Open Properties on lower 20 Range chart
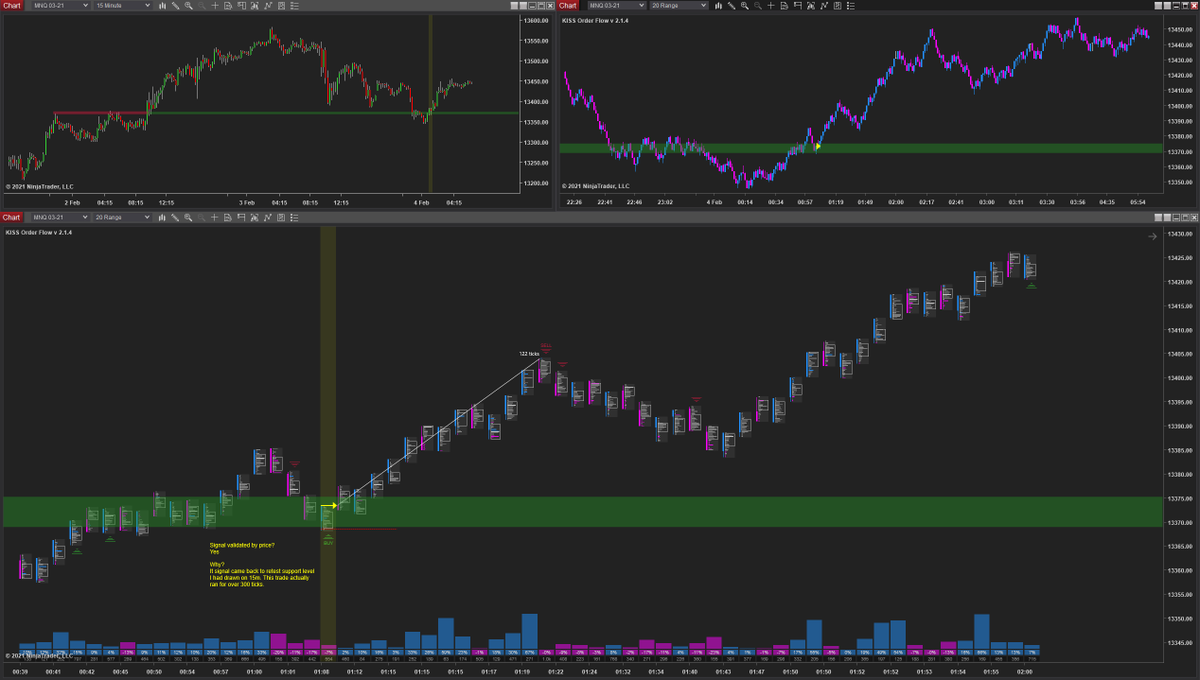The width and height of the screenshot is (1200, 680). pyautogui.click(x=294, y=217)
